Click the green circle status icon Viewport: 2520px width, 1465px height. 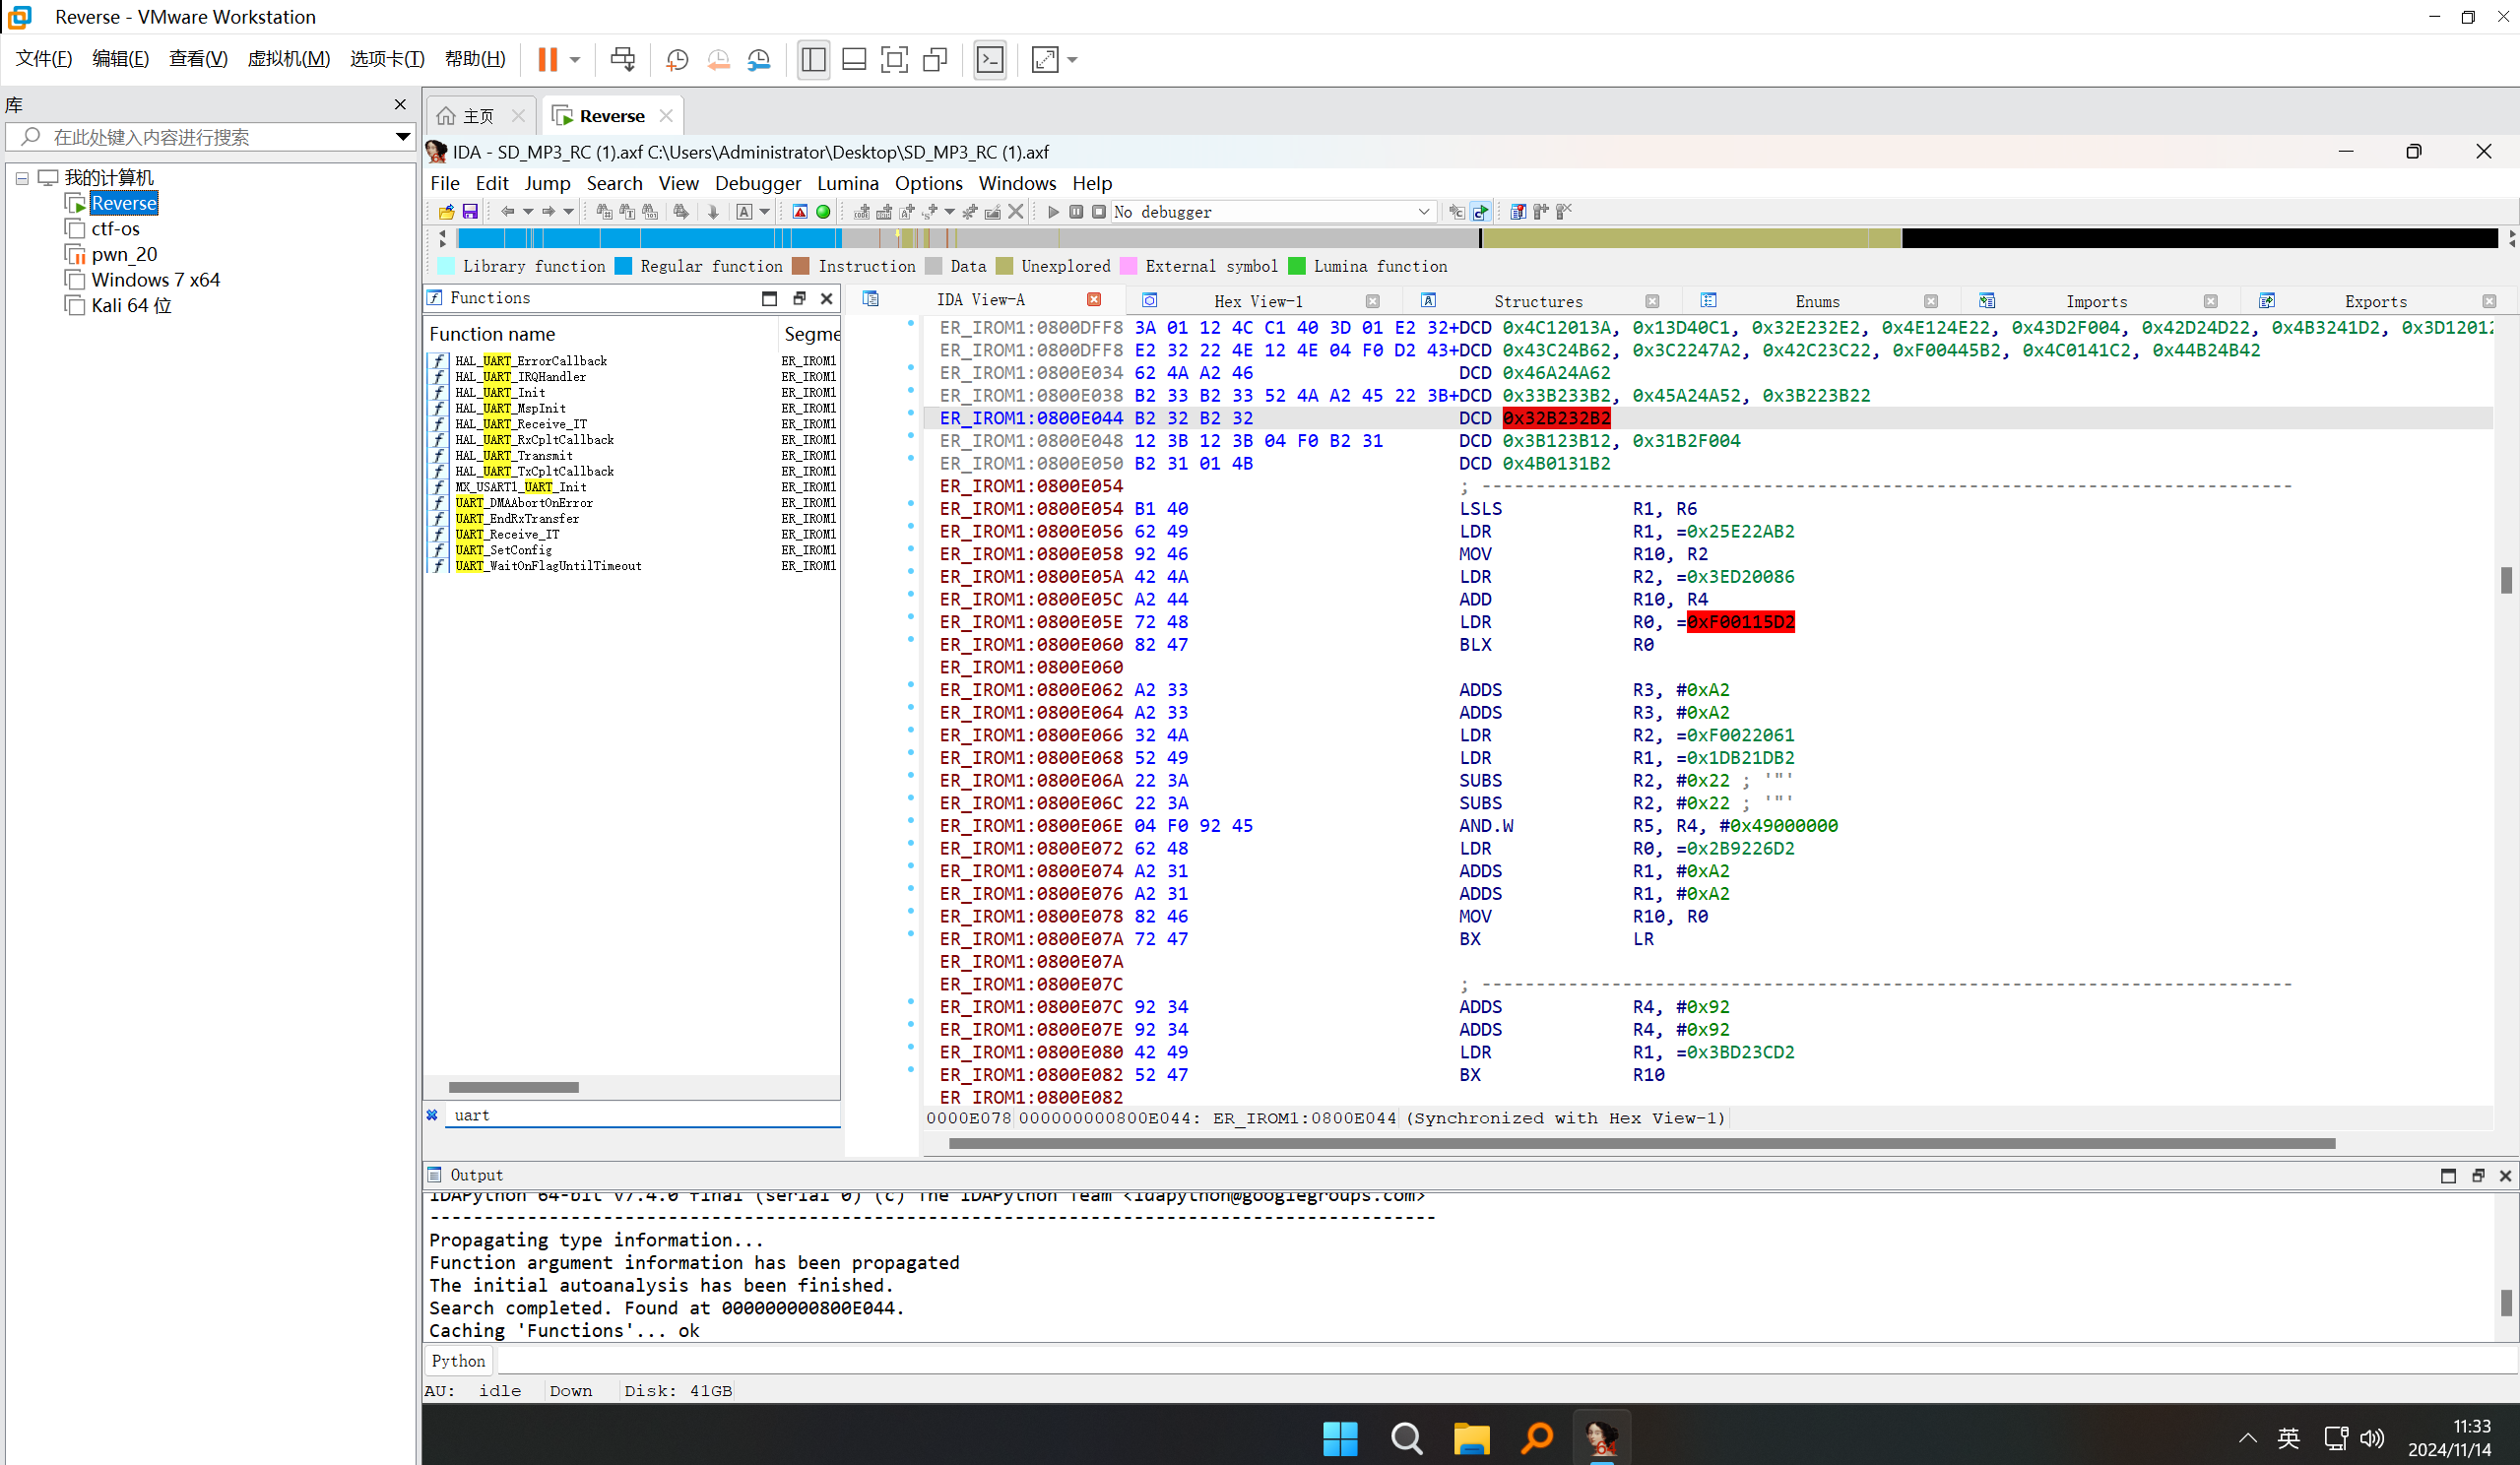[x=823, y=212]
